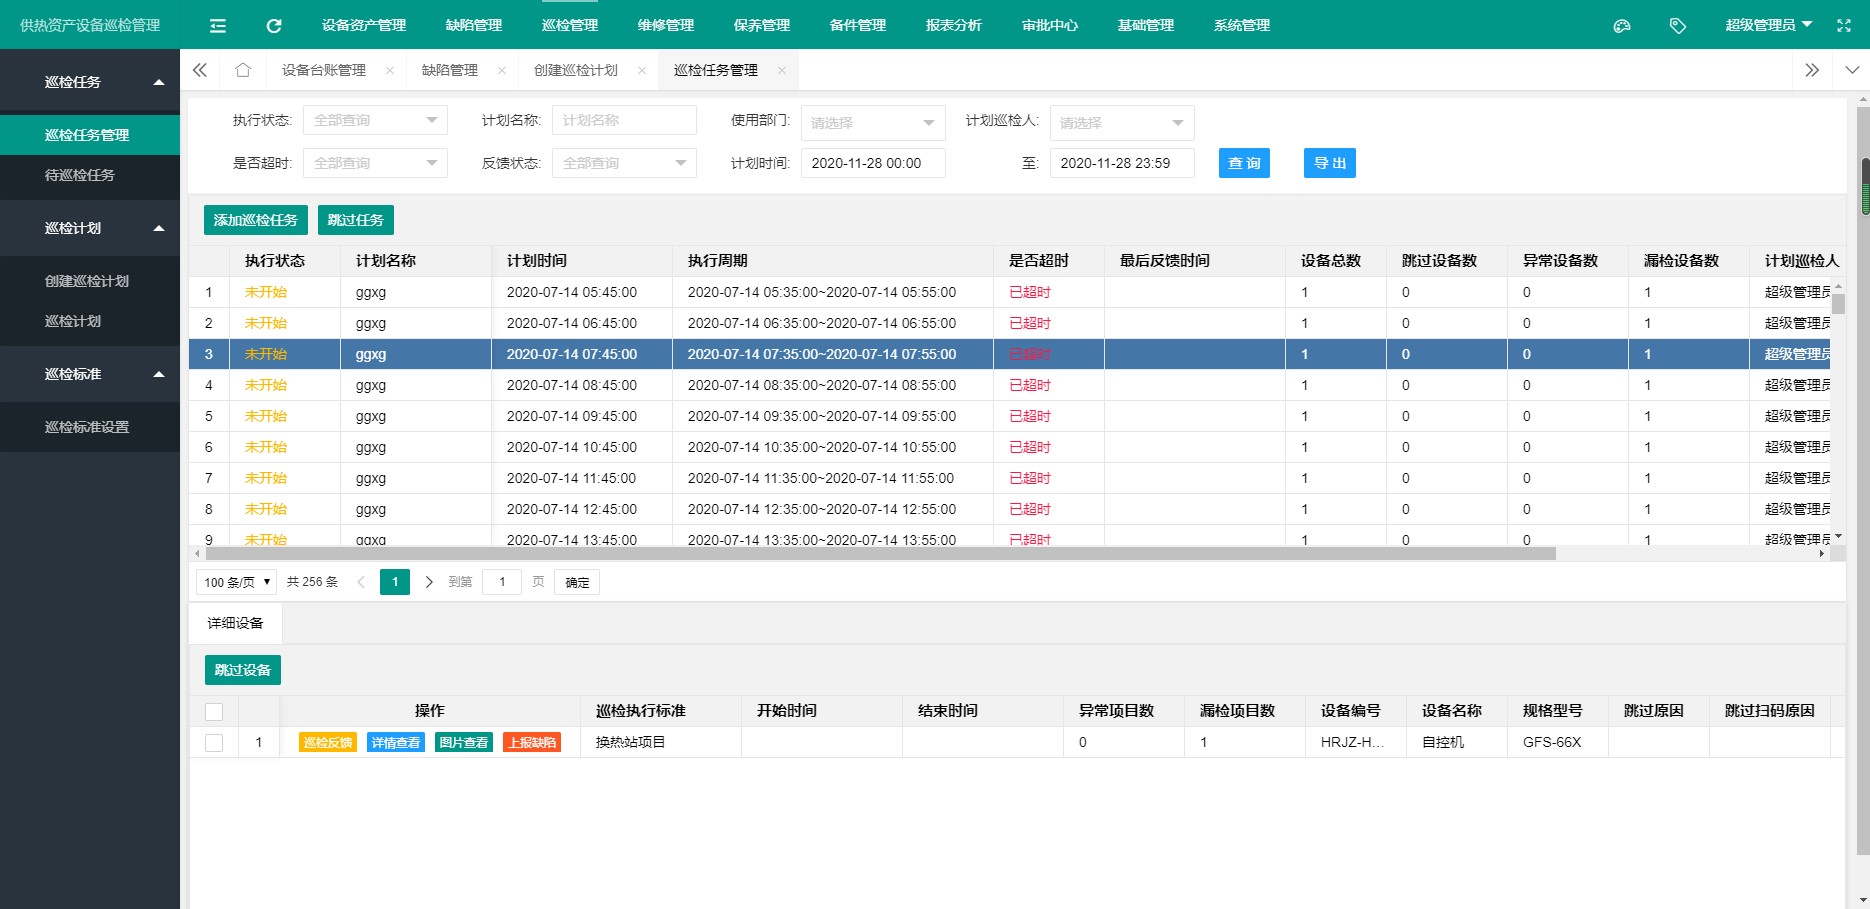The image size is (1870, 909).
Task: Click the page number jump input
Action: point(502,582)
